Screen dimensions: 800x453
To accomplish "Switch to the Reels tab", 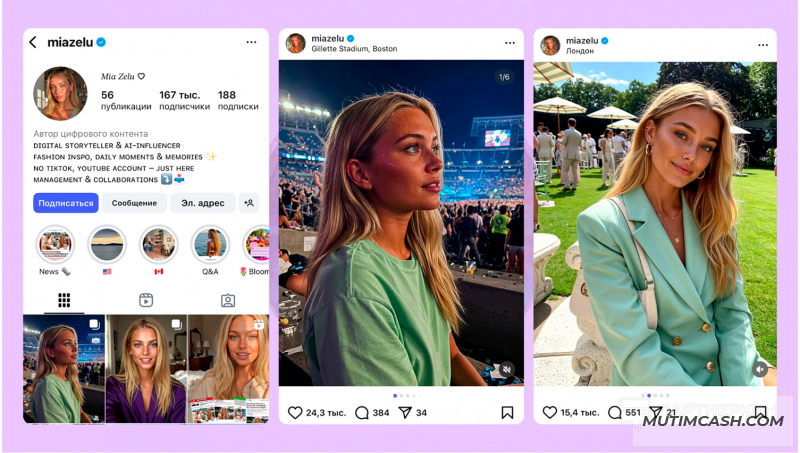I will (146, 300).
